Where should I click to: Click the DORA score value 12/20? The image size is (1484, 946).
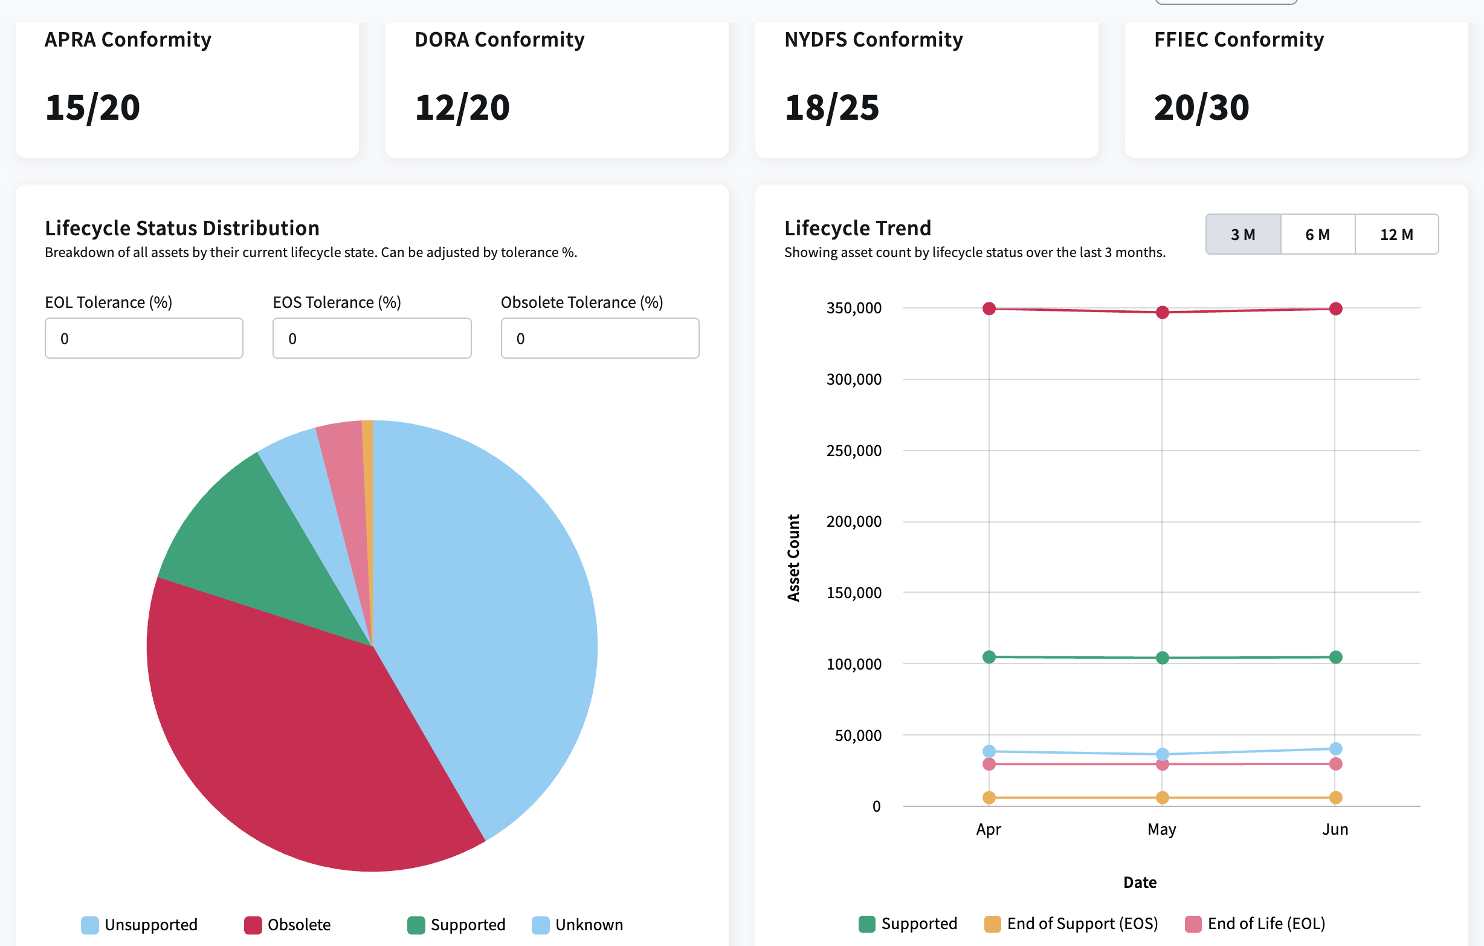(x=462, y=107)
